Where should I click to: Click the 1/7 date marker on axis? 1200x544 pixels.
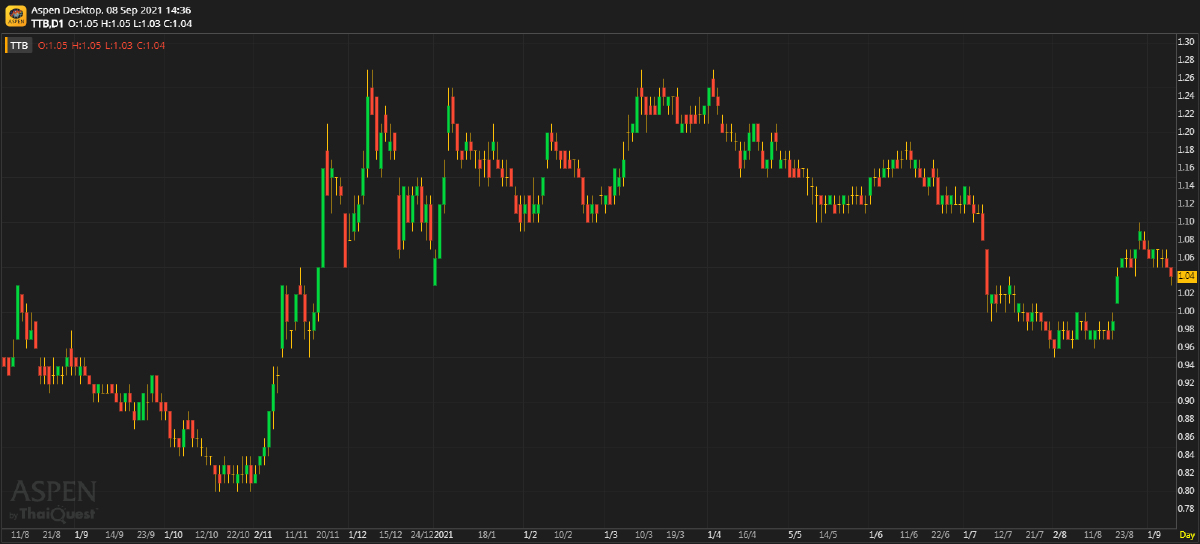pyautogui.click(x=970, y=536)
